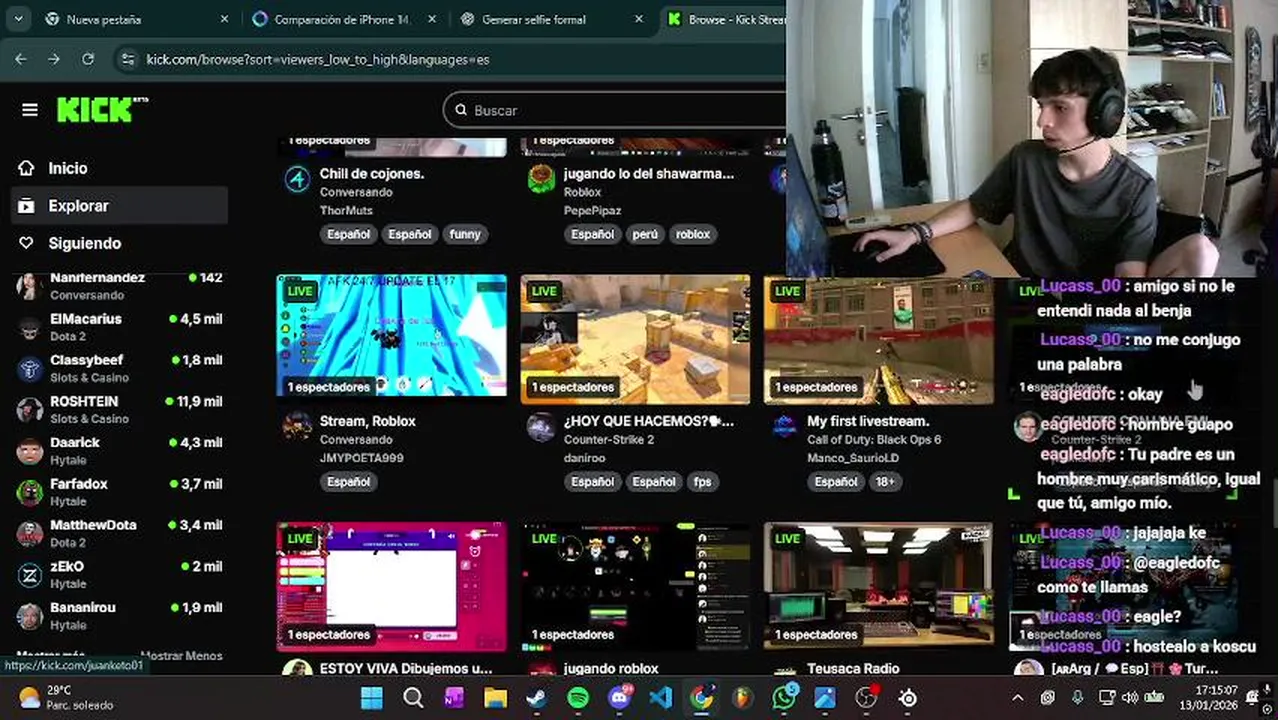This screenshot has width=1278, height=720.
Task: Click the Chill de cojones stream title
Action: click(x=372, y=174)
